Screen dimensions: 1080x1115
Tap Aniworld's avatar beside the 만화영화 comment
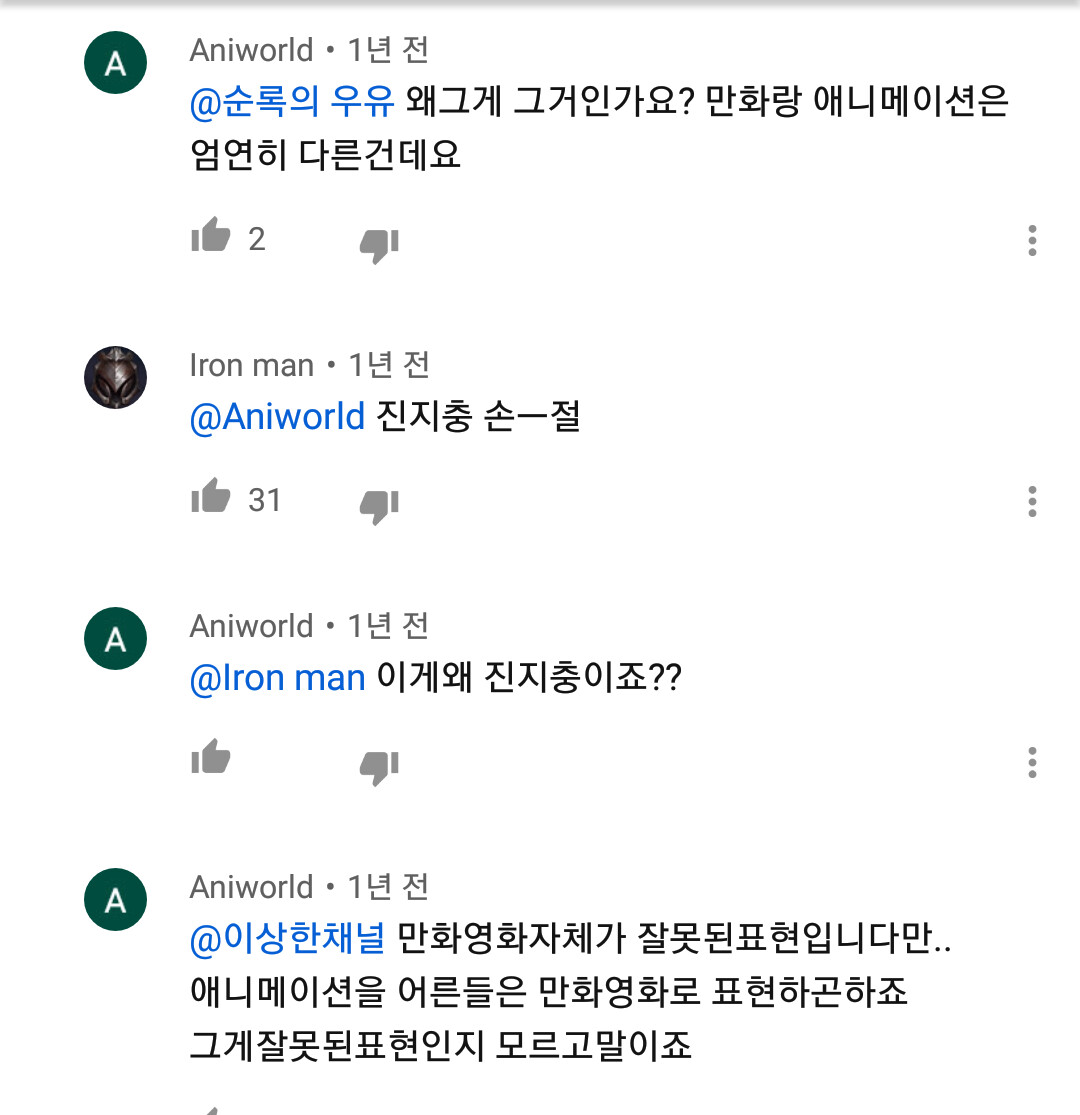(x=116, y=900)
